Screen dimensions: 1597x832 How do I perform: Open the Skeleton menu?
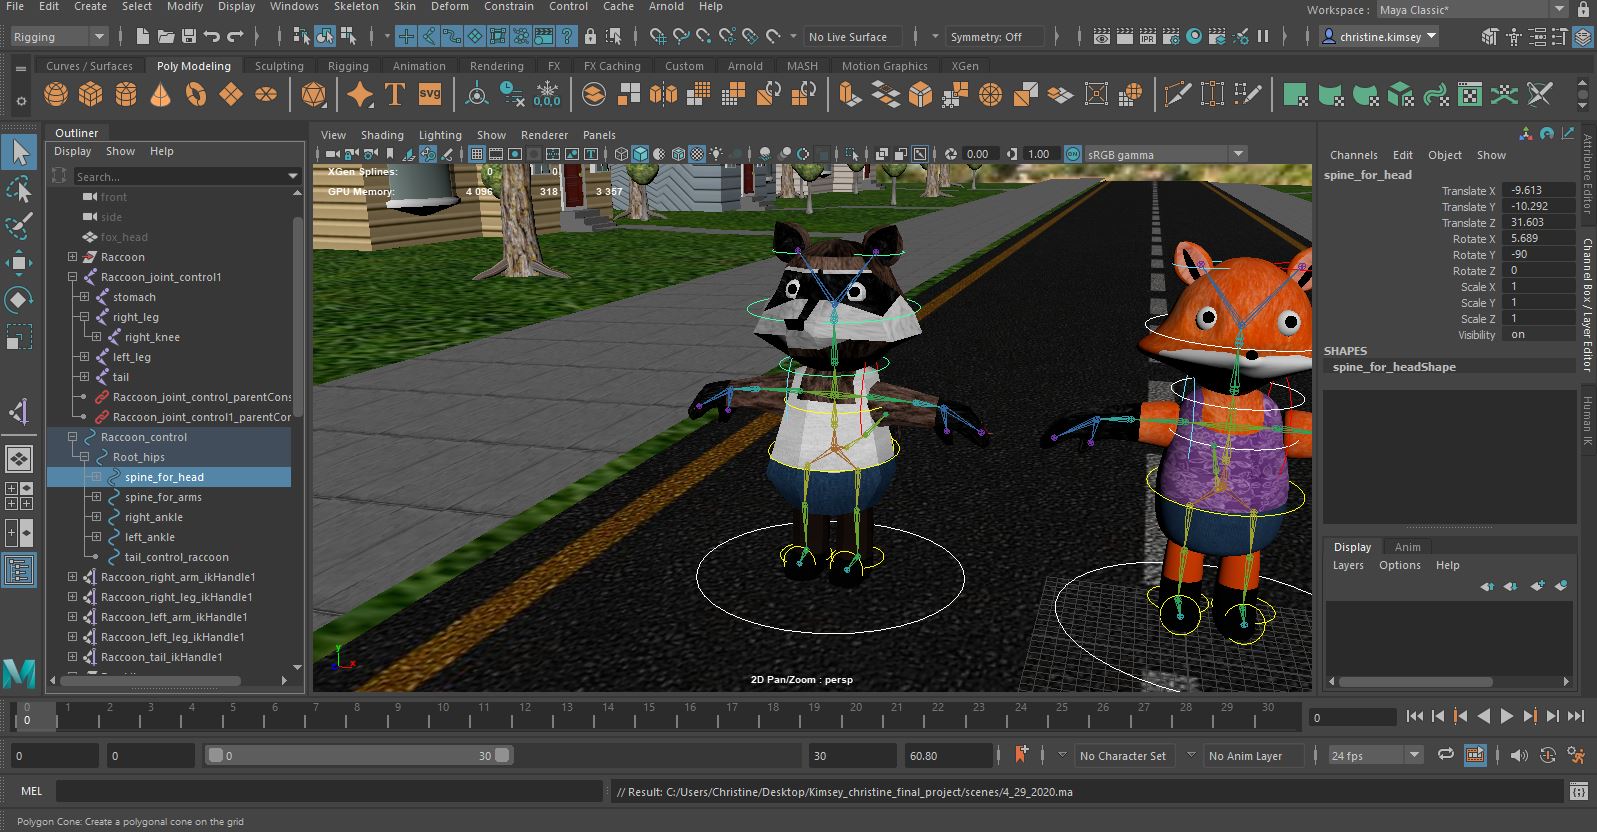[356, 6]
